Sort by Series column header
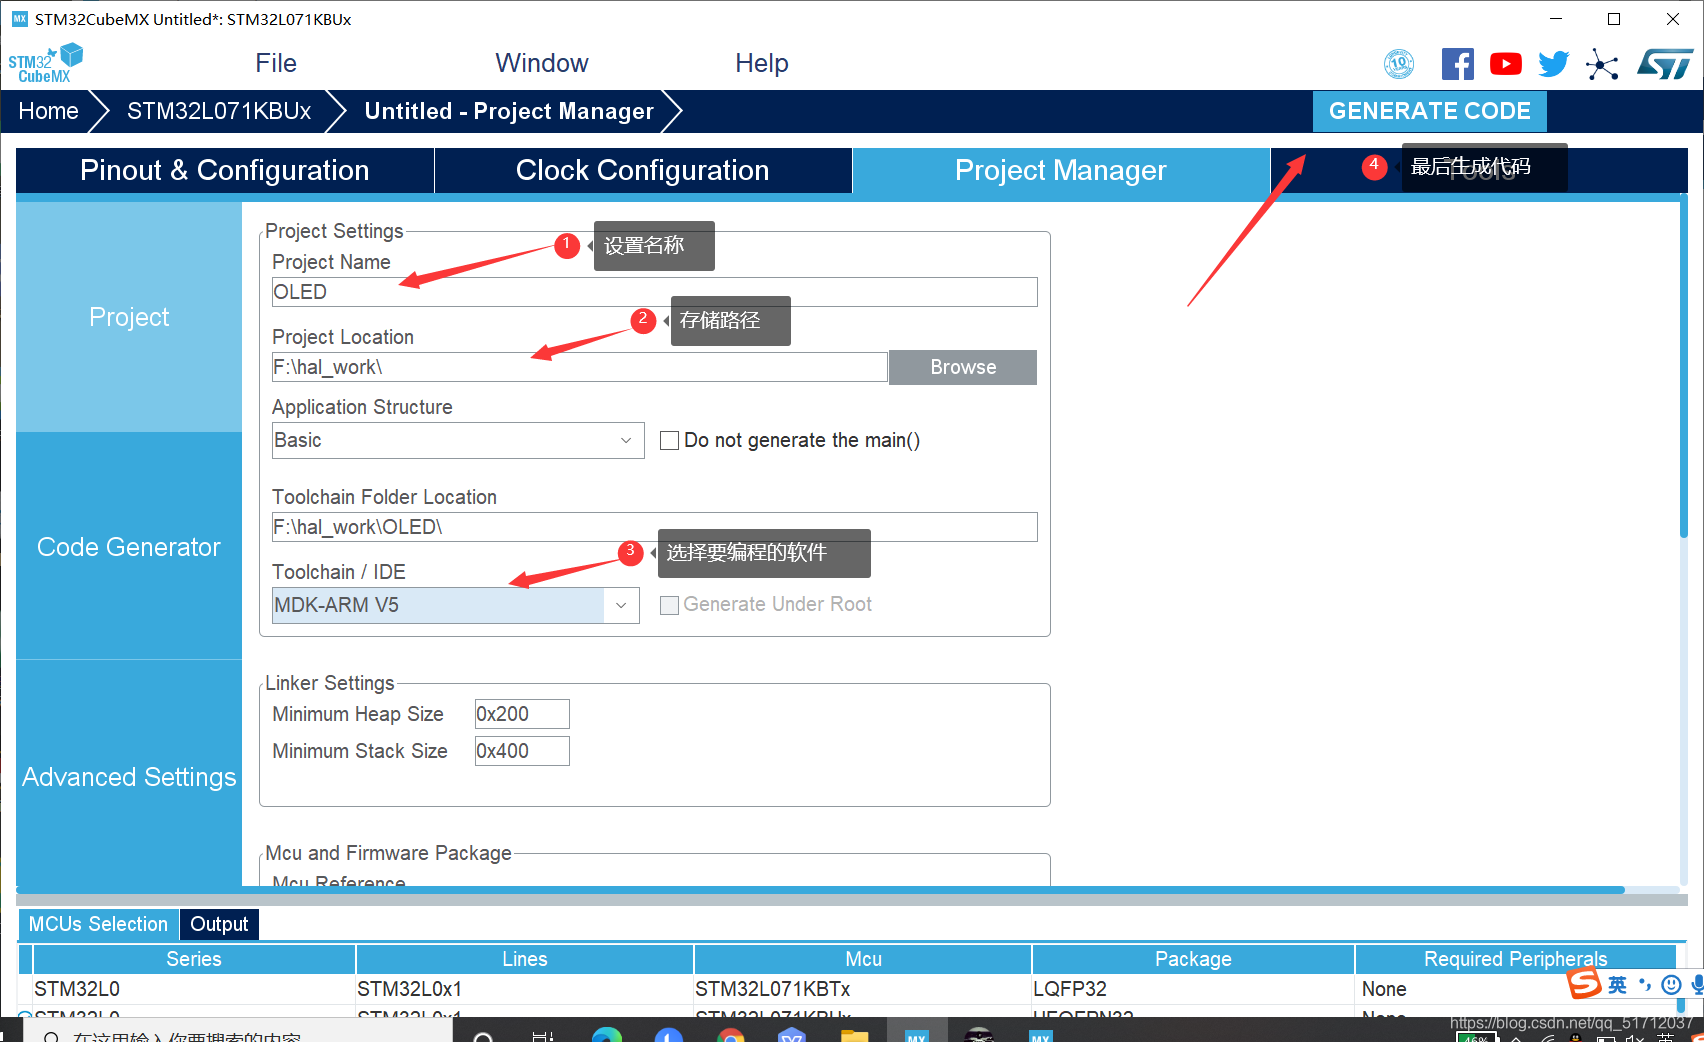This screenshot has width=1704, height=1042. [194, 959]
